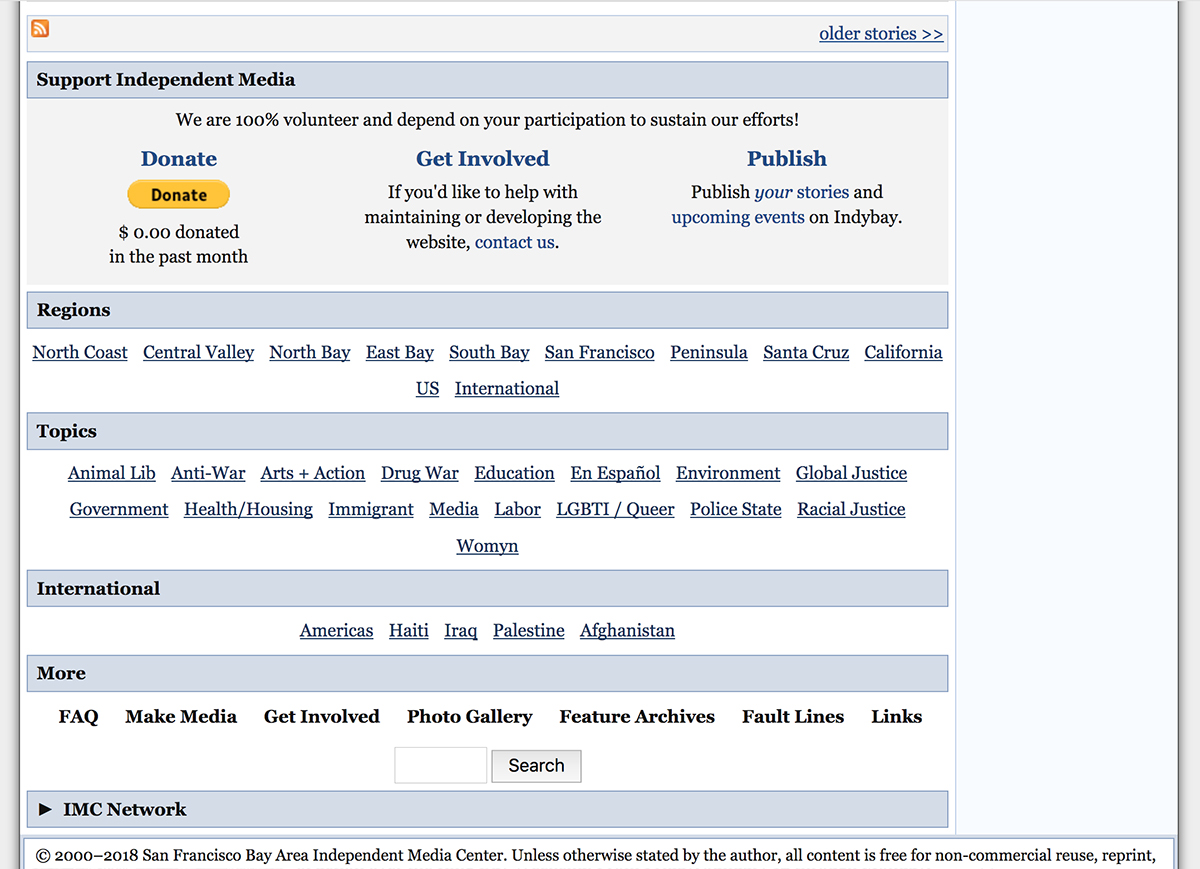Open the Central Valley region
The image size is (1200, 869).
198,352
